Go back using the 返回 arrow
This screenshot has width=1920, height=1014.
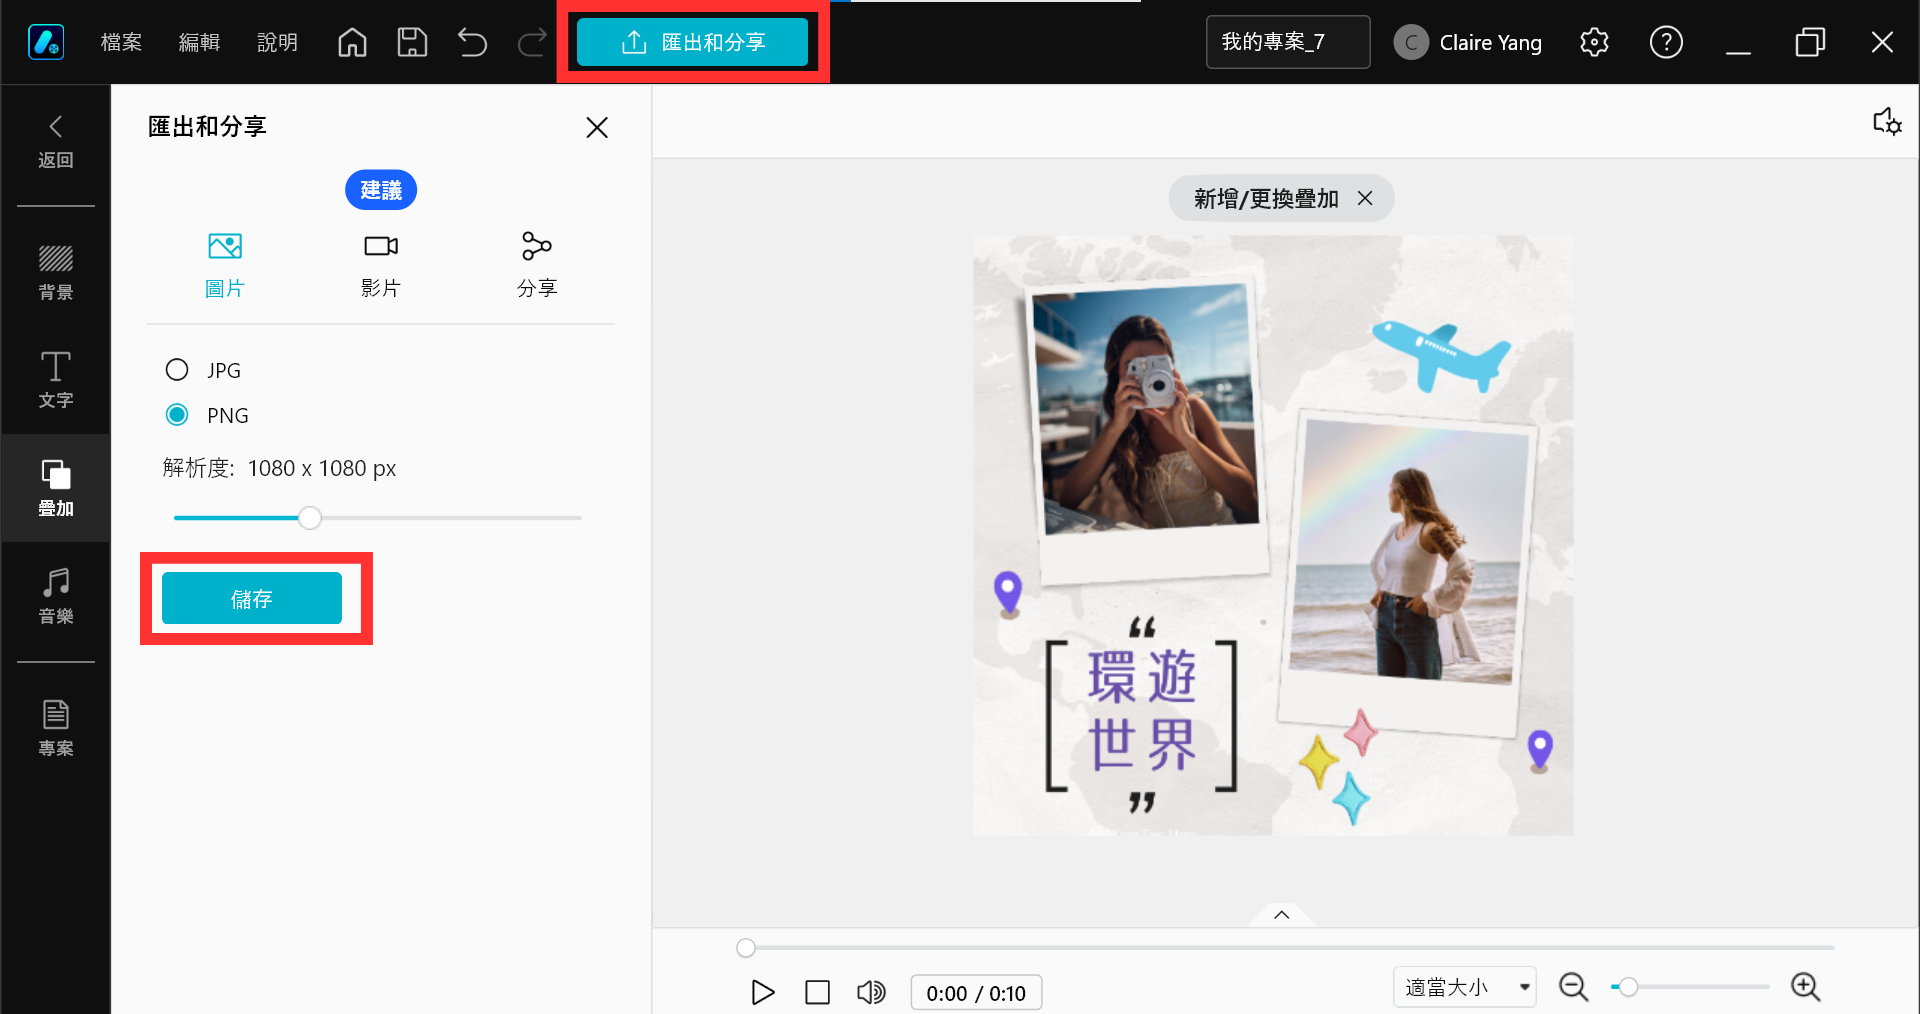click(56, 140)
